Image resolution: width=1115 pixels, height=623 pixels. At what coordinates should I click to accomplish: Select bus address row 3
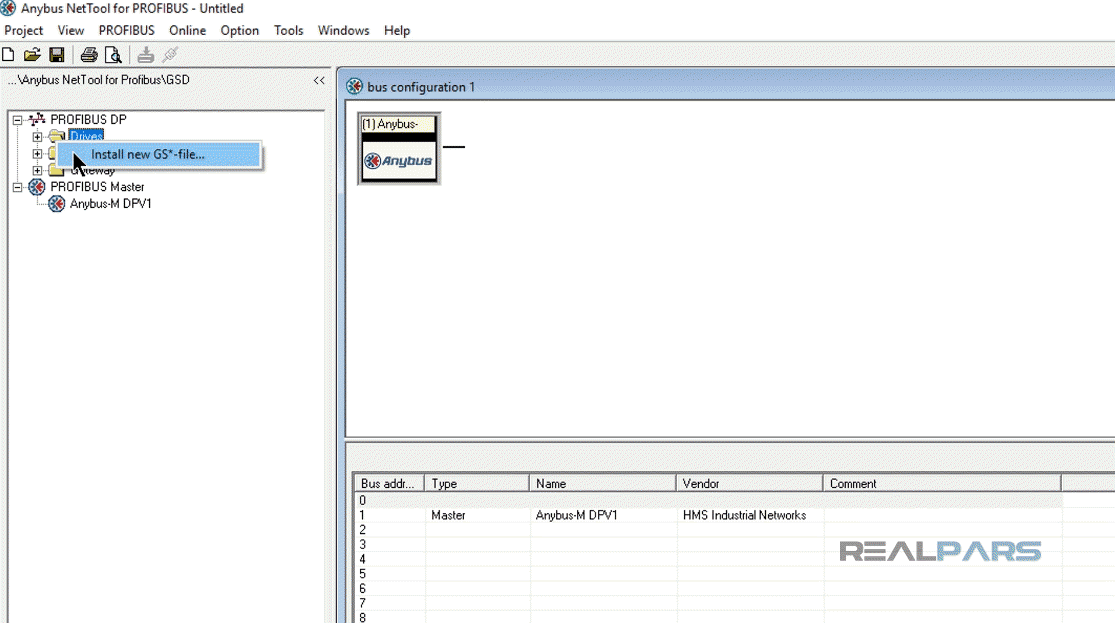point(708,545)
